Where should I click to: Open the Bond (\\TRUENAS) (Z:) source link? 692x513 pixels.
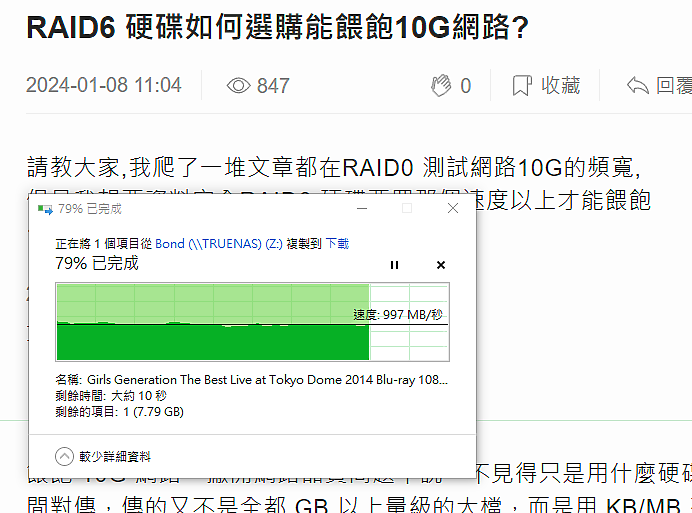point(218,244)
